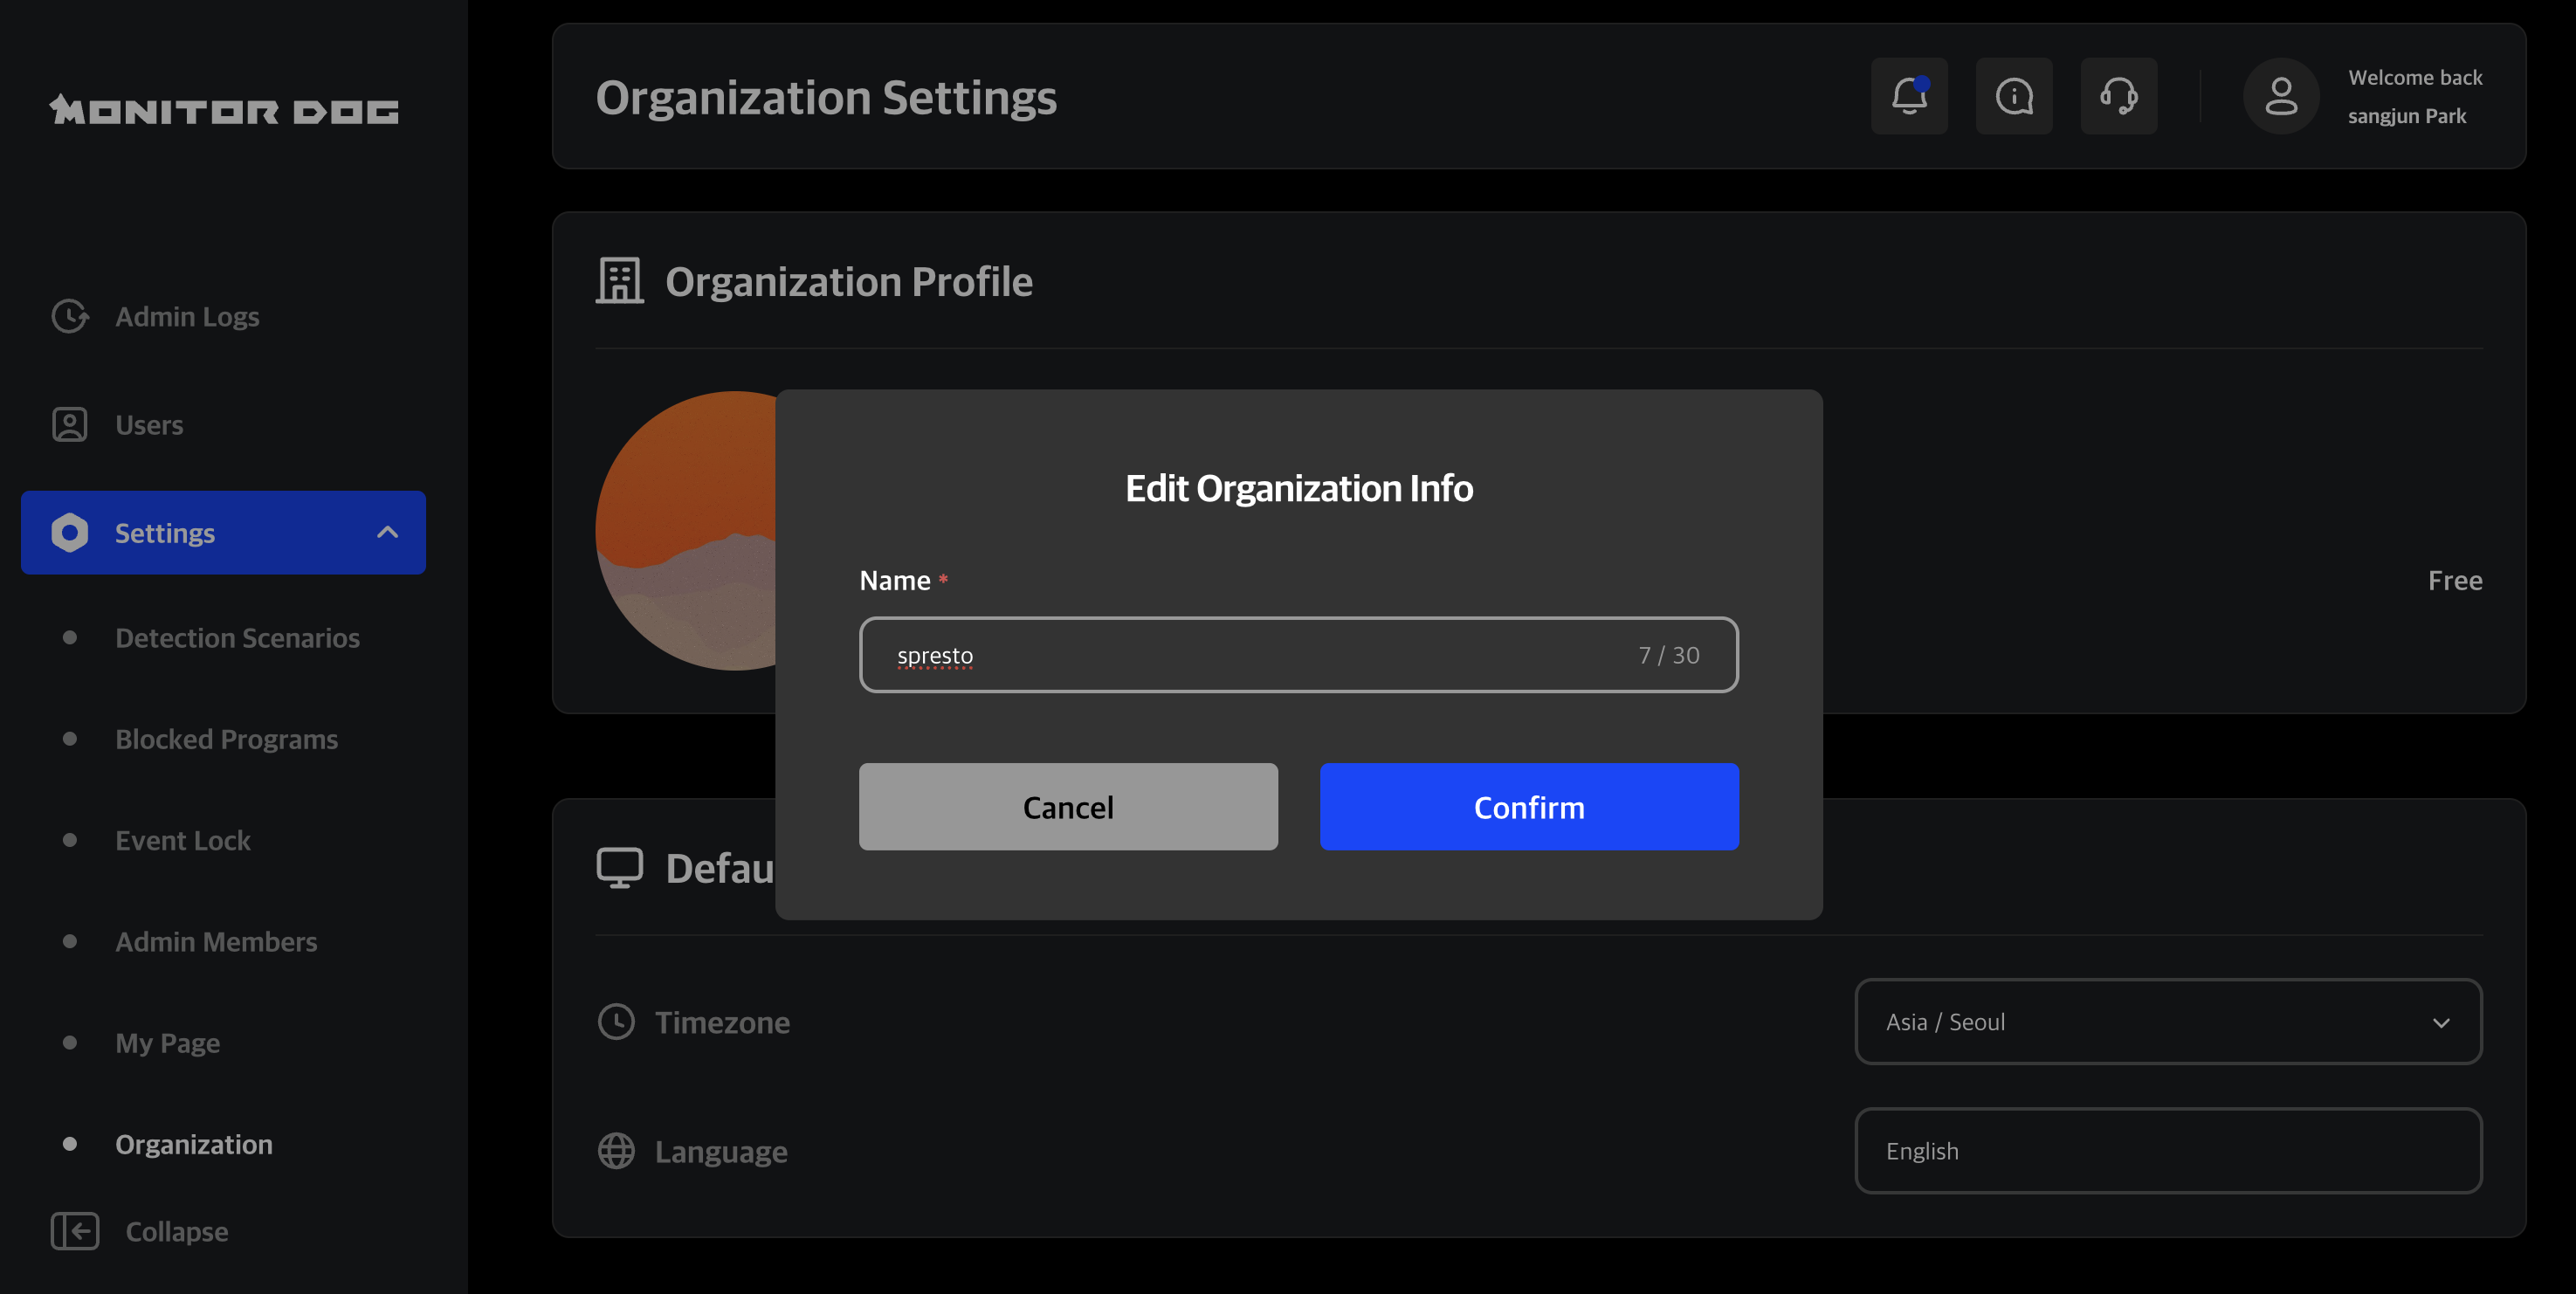This screenshot has width=2576, height=1294.
Task: Navigate to Admin Members
Action: (216, 941)
